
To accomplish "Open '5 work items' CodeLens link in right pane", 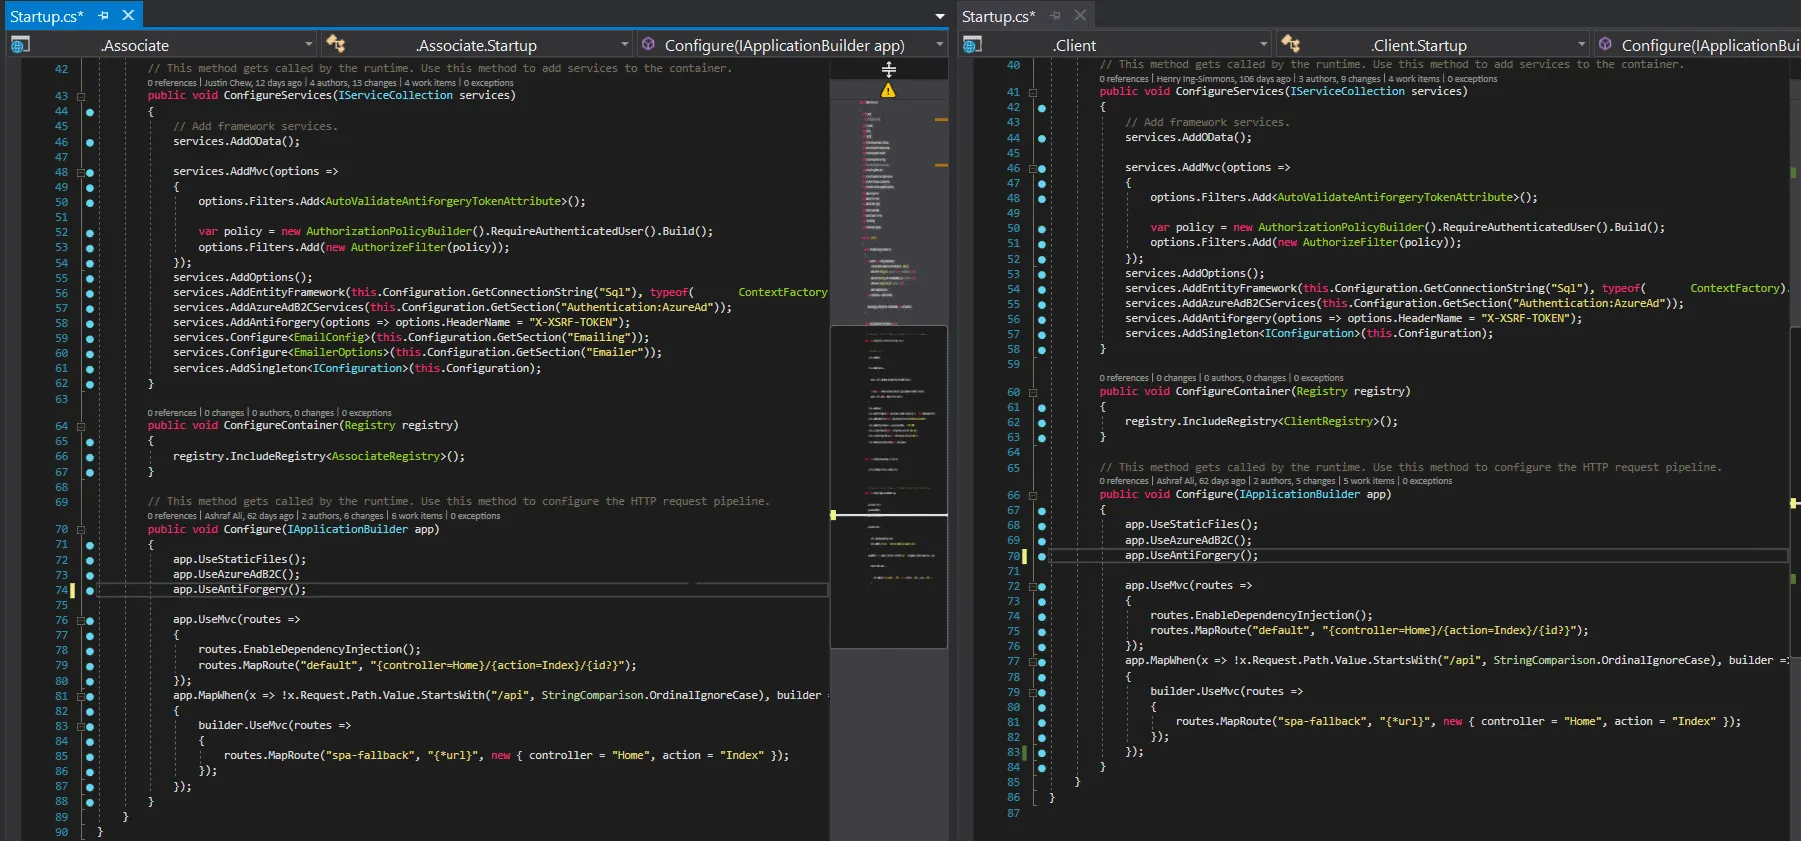I will click(x=1369, y=481).
